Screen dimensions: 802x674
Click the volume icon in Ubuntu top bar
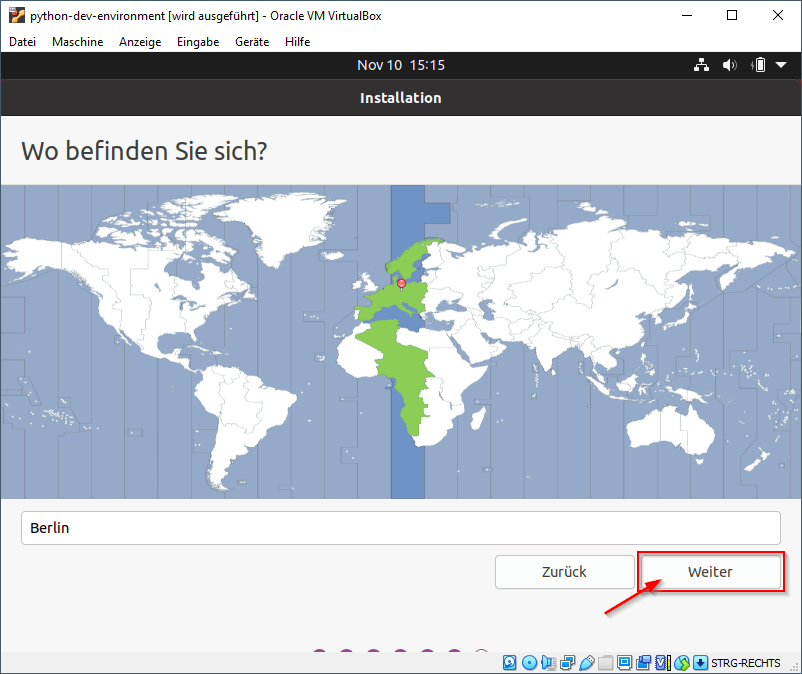click(728, 64)
